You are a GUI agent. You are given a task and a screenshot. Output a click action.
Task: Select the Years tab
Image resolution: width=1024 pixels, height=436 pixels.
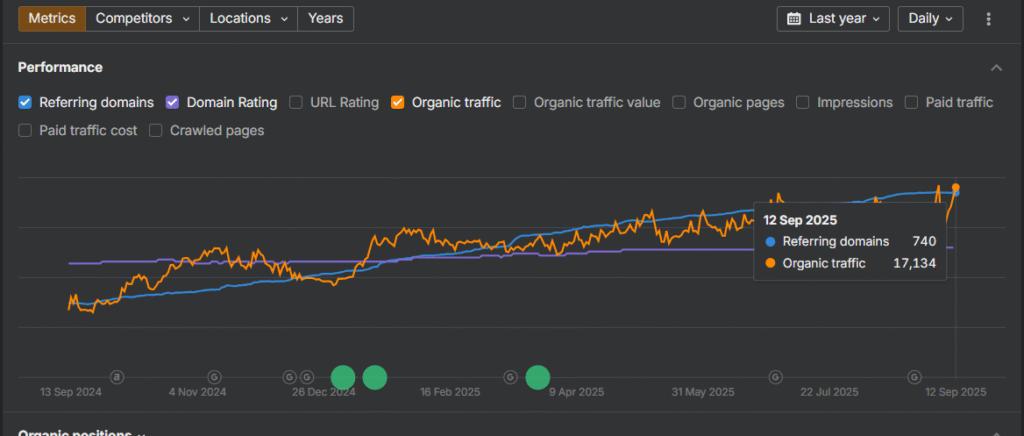tap(325, 19)
